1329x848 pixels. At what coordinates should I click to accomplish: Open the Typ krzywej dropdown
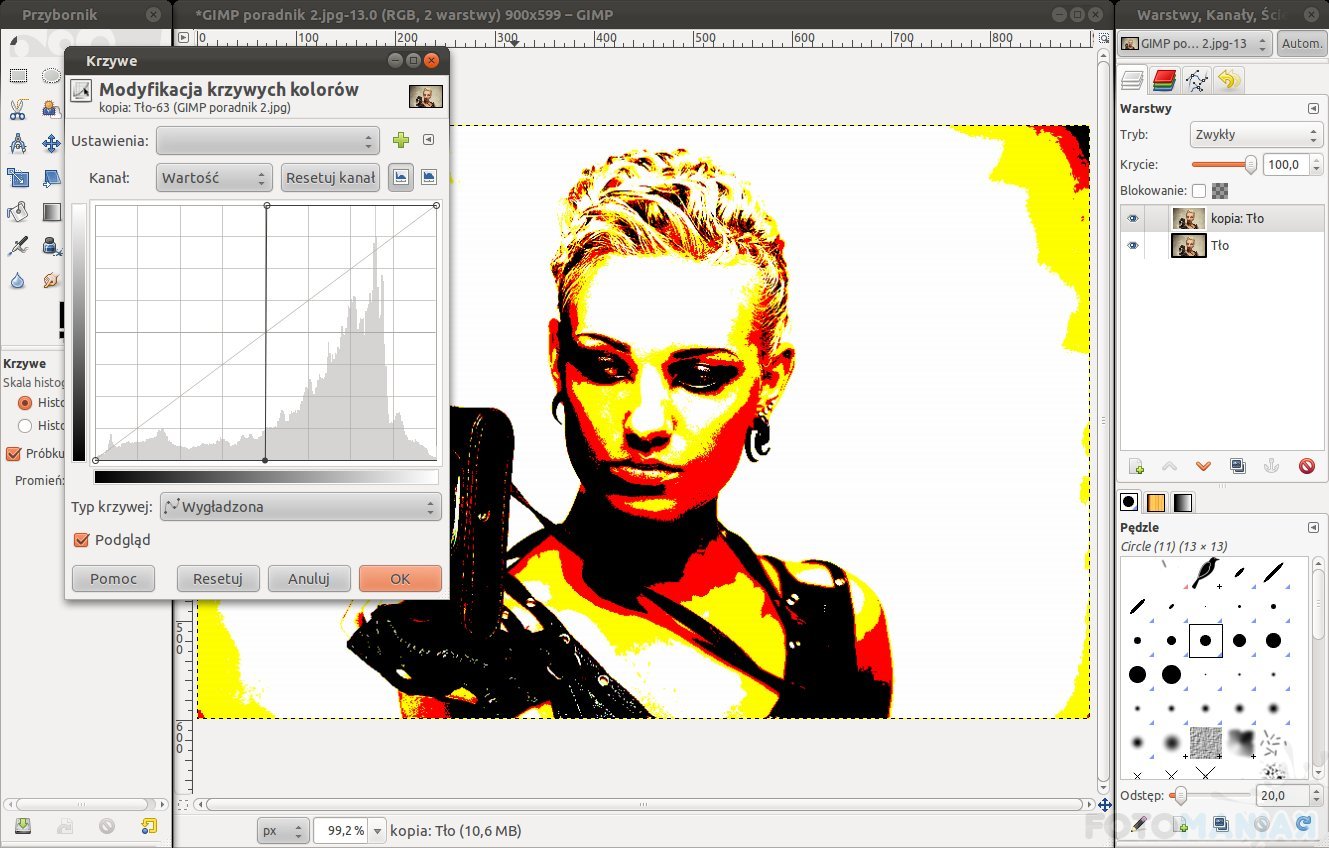pyautogui.click(x=300, y=507)
